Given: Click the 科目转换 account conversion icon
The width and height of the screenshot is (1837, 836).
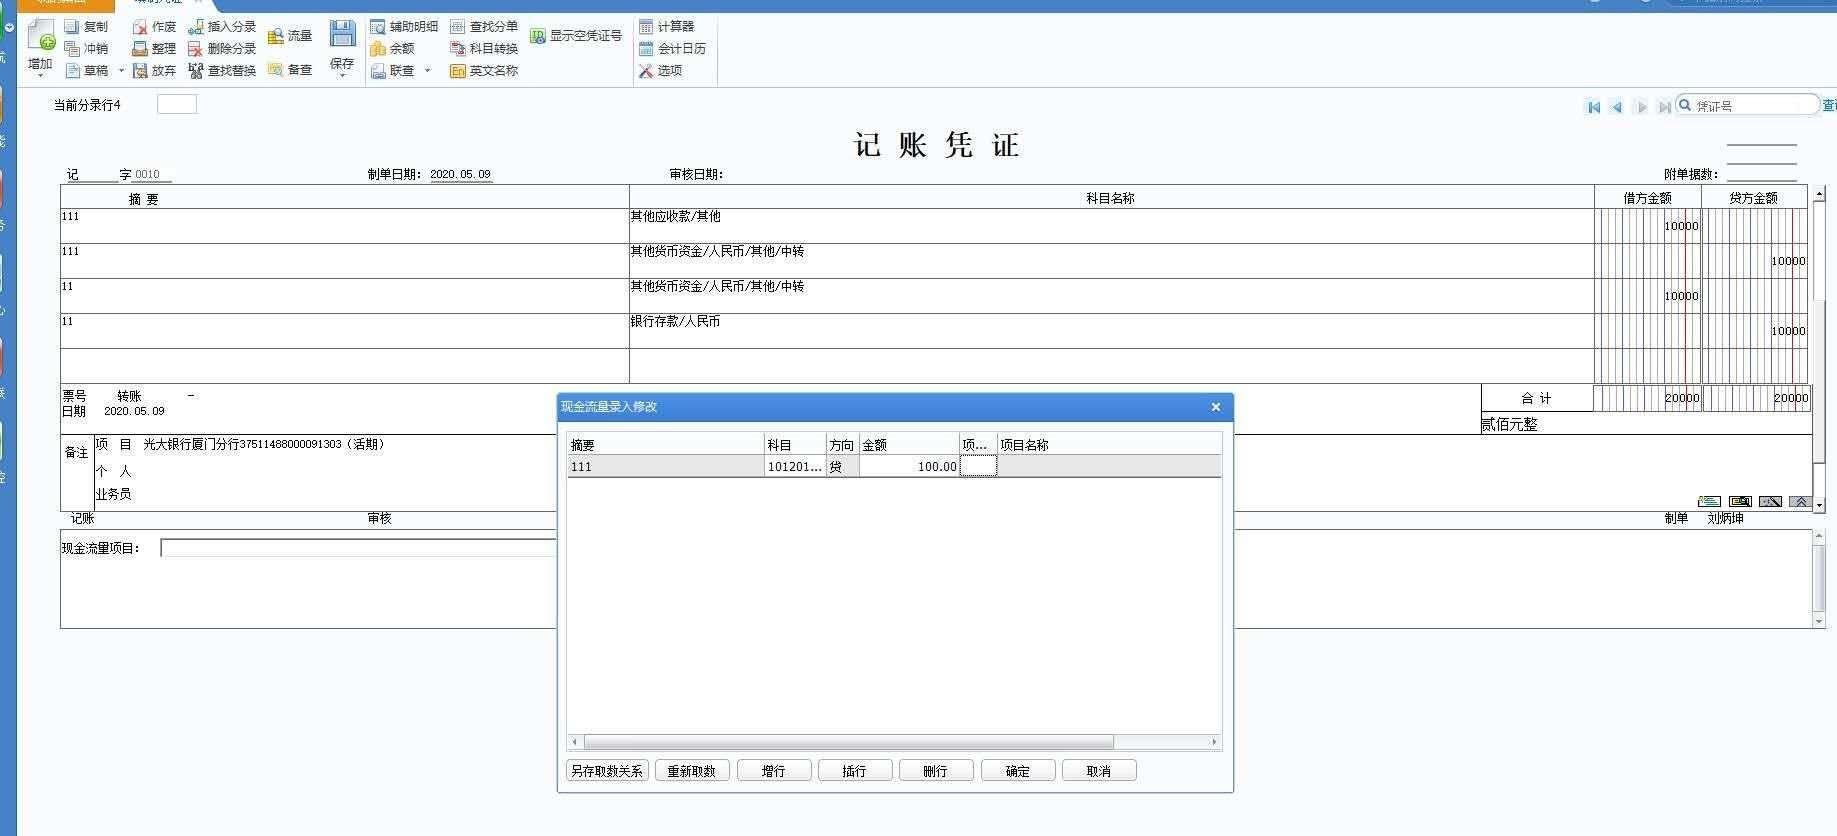Looking at the screenshot, I should tap(458, 49).
